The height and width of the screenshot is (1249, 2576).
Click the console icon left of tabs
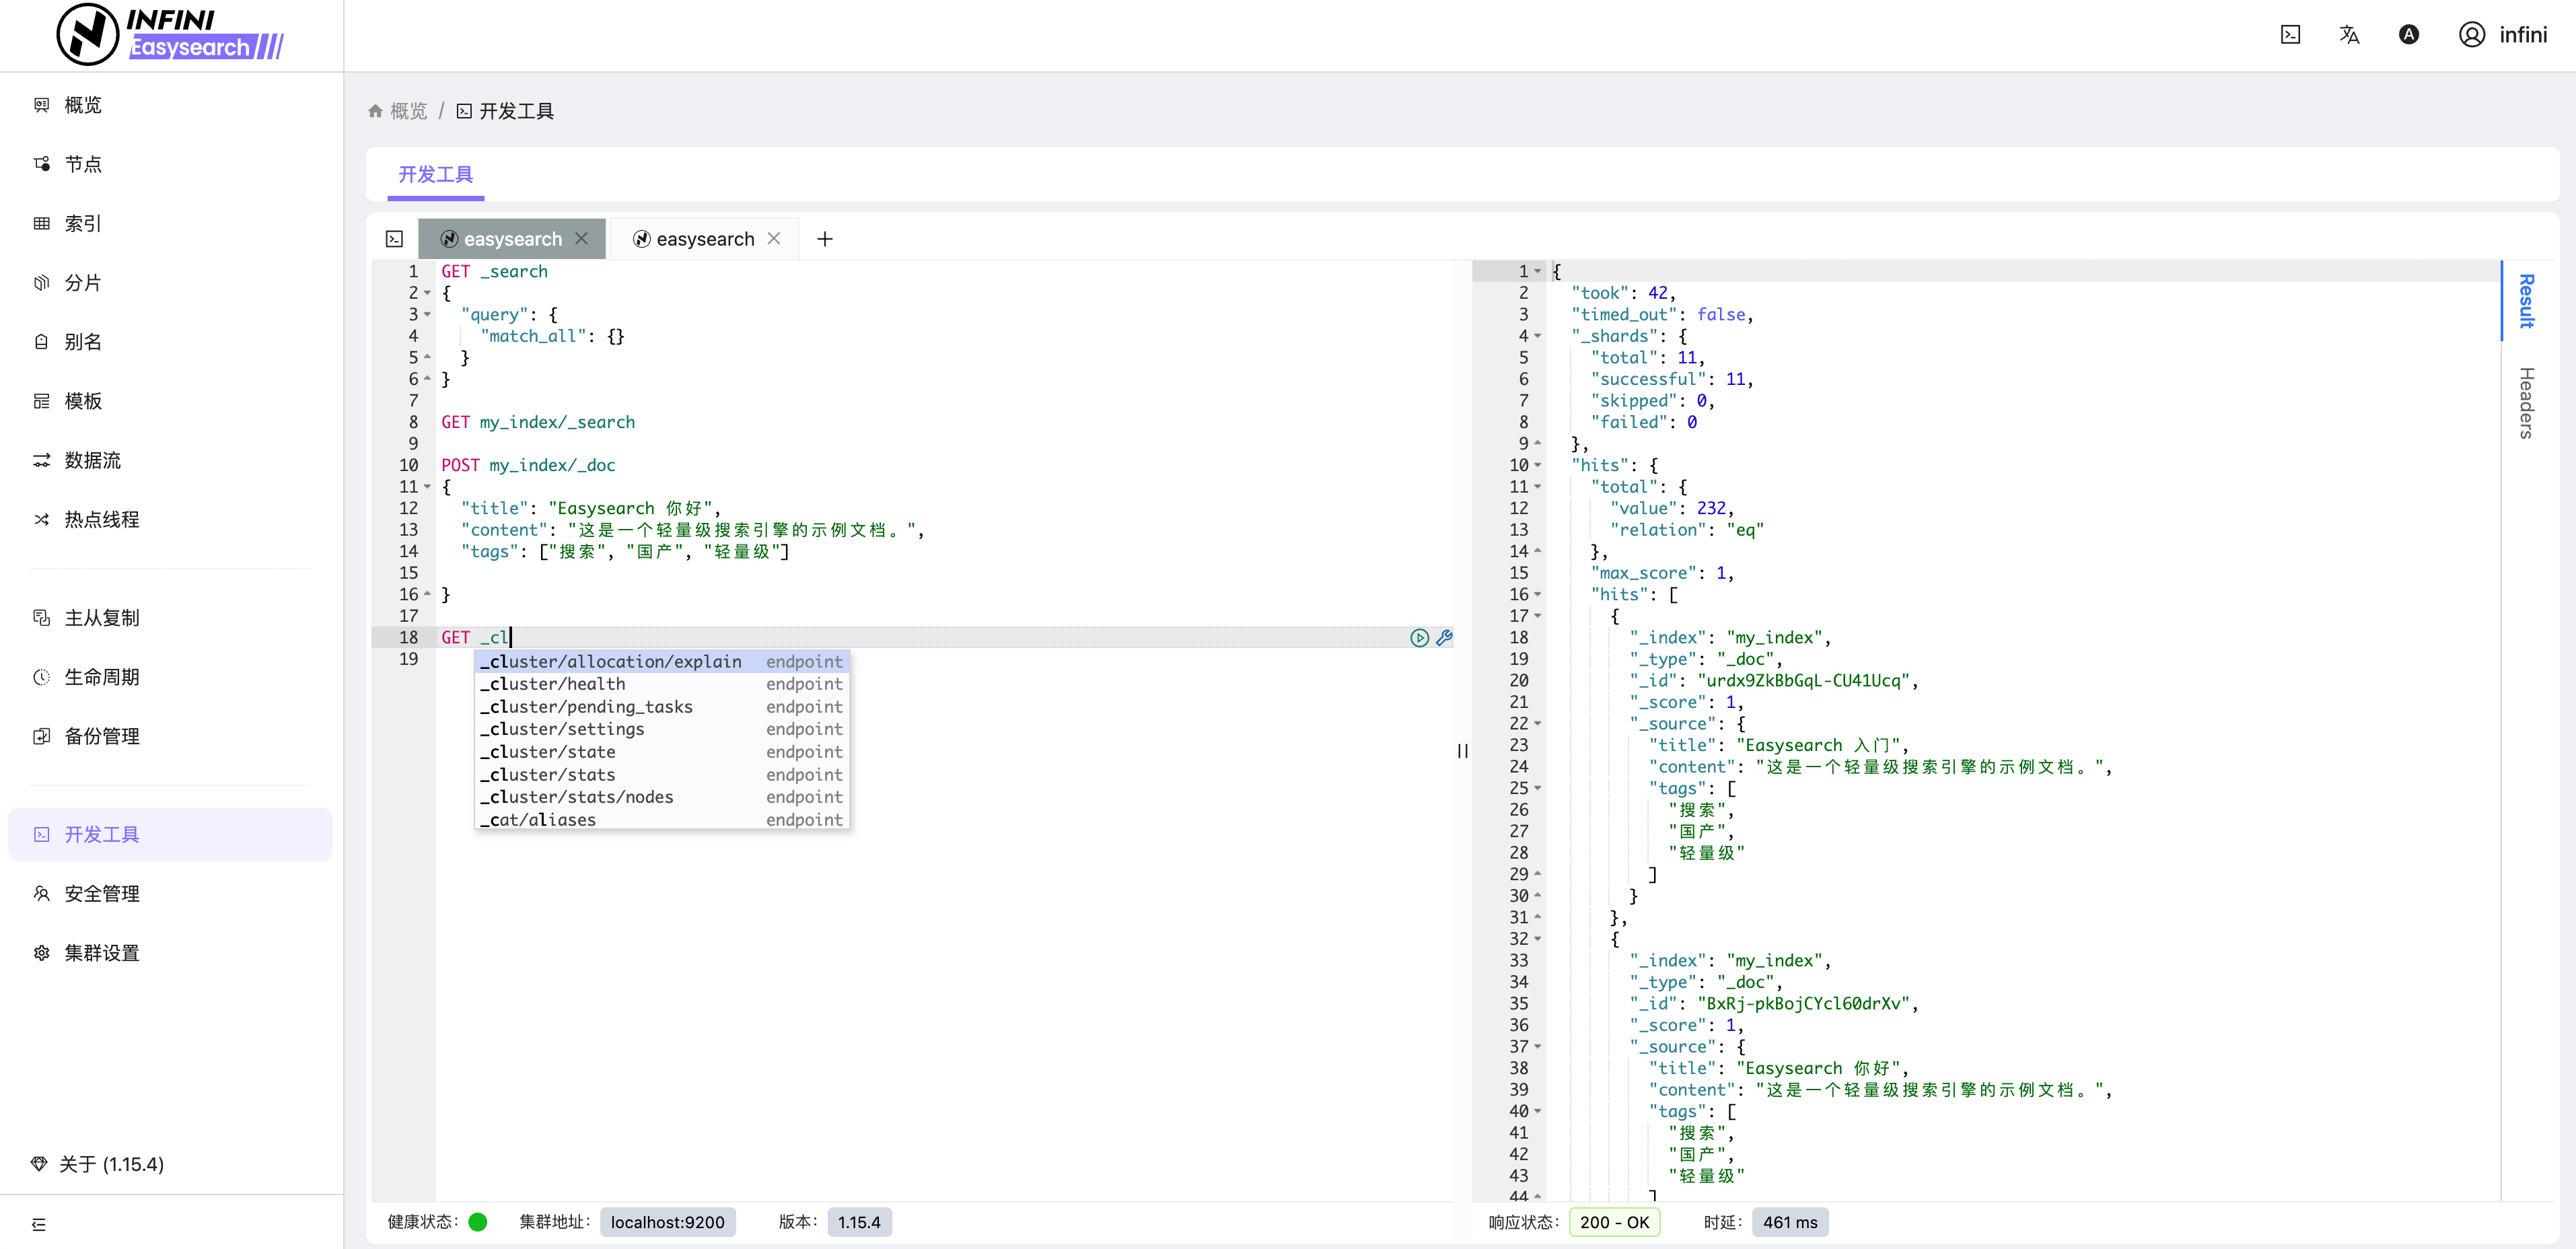point(394,239)
